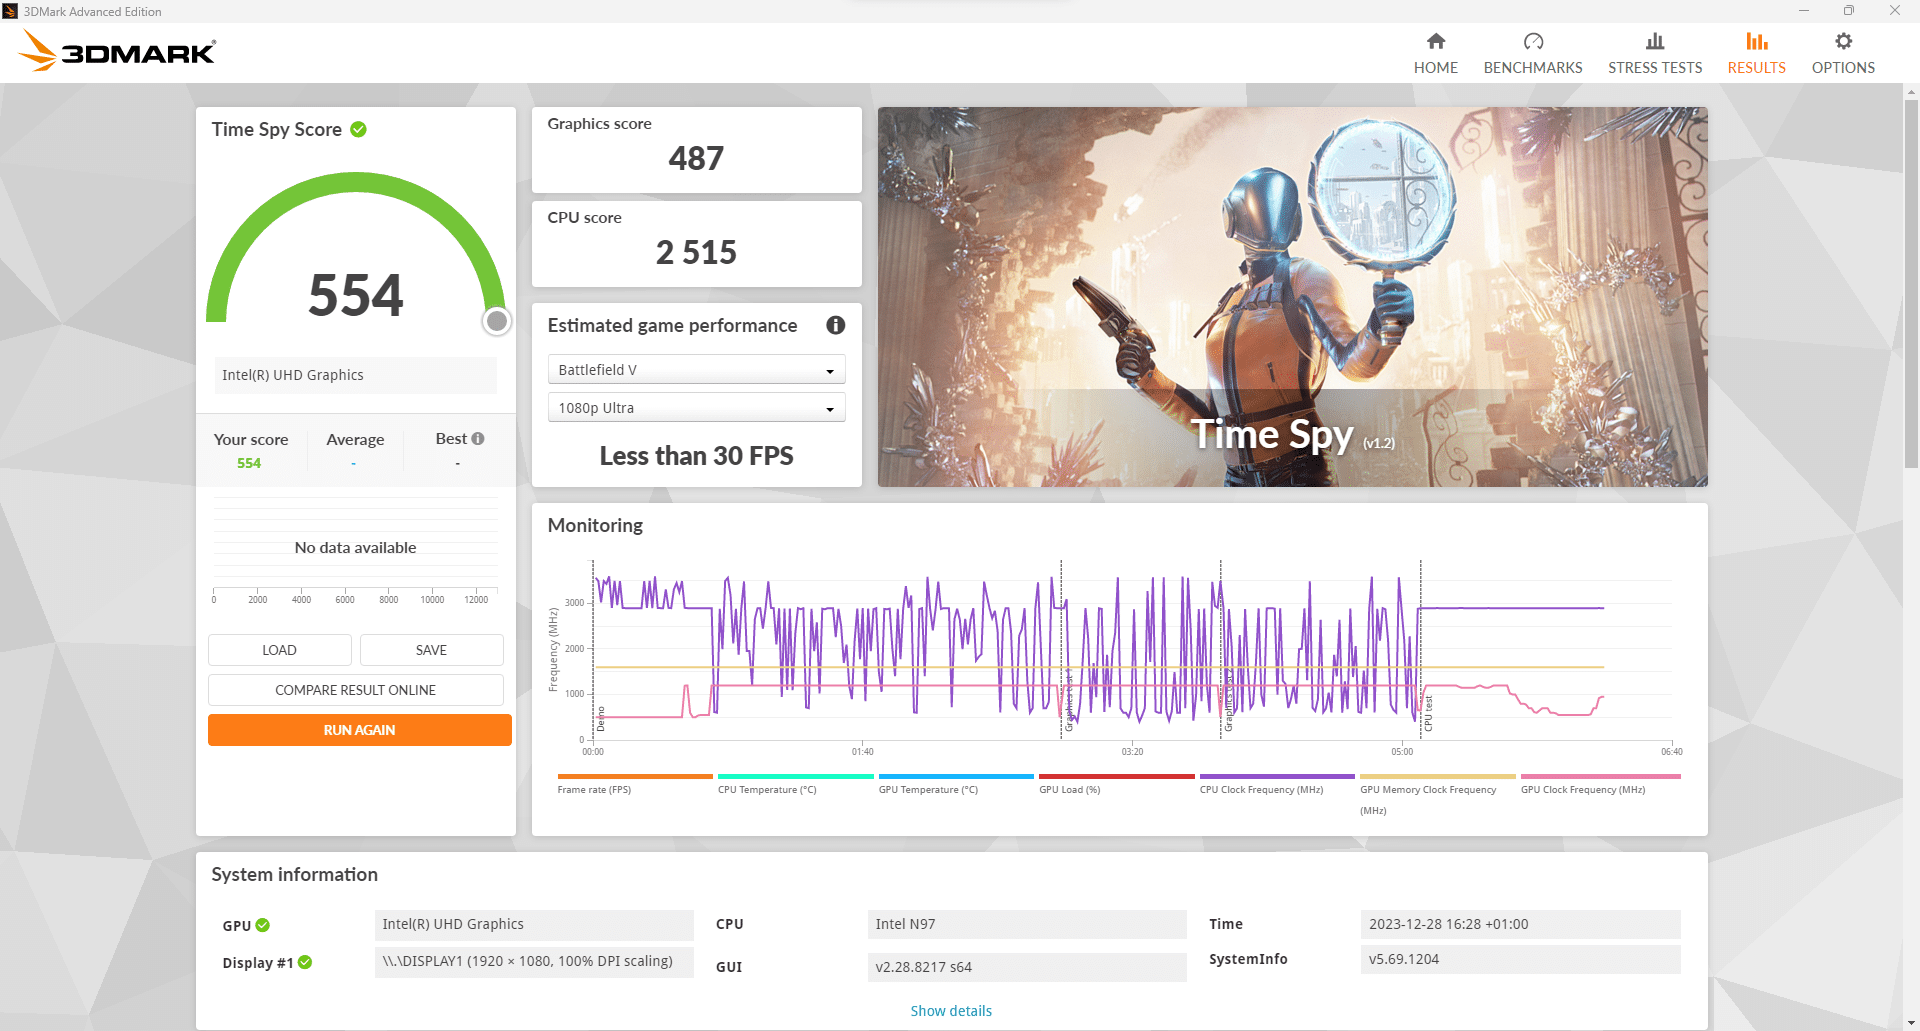Click the CPU Clock Frequency color swatch
The width and height of the screenshot is (1920, 1031).
pos(1276,776)
